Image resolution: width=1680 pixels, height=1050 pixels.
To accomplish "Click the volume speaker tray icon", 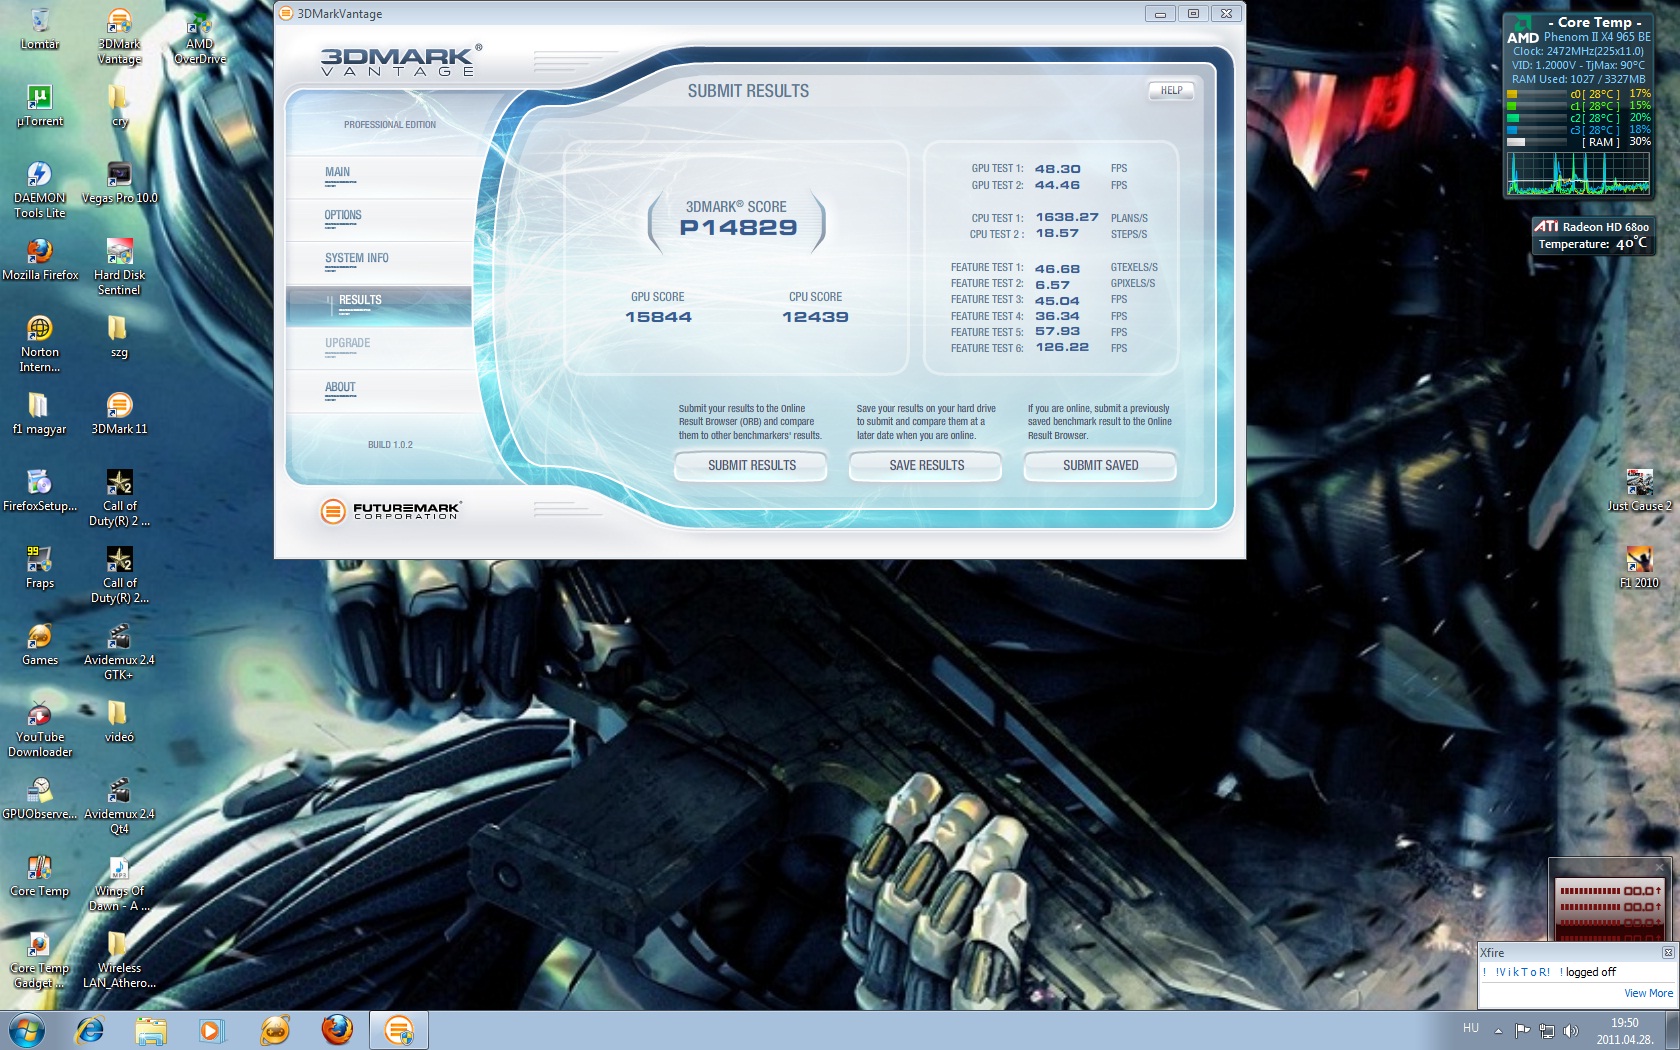I will pos(1570,1031).
